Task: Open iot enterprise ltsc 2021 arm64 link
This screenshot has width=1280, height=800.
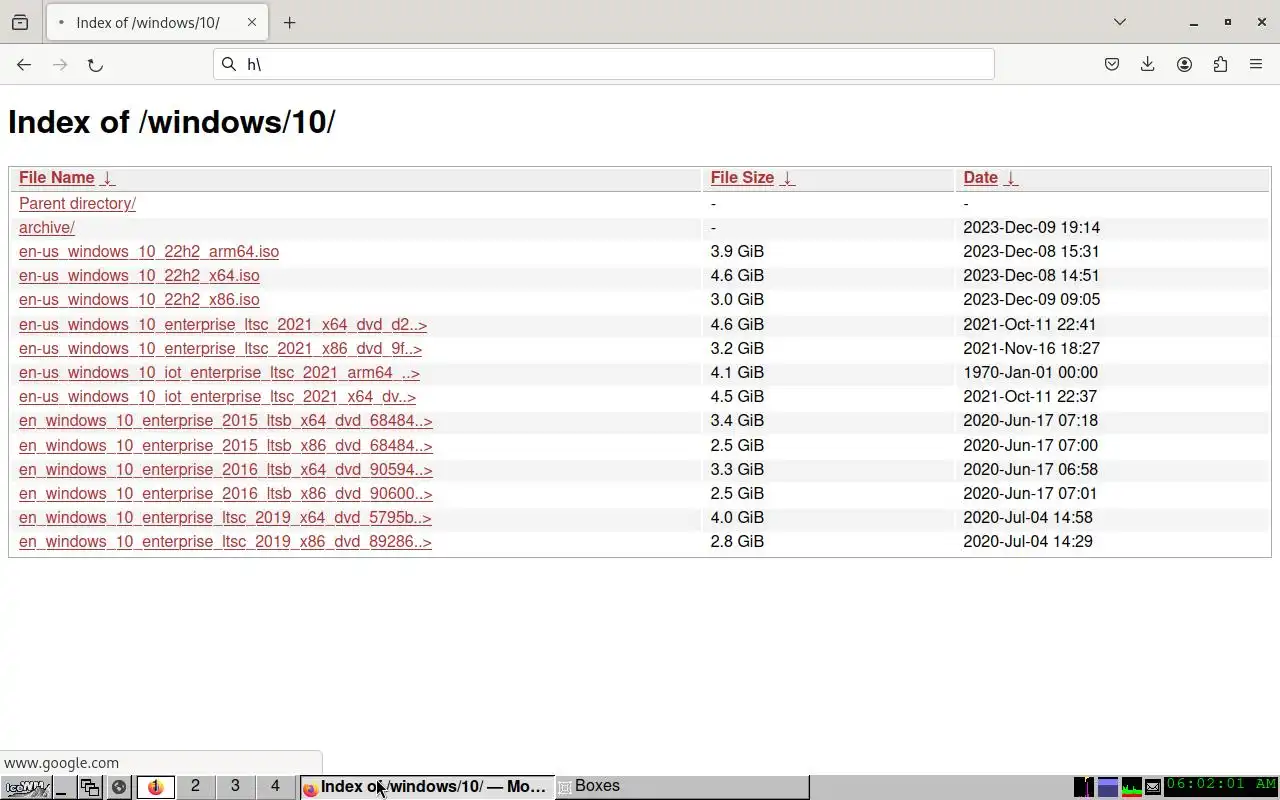Action: (219, 372)
